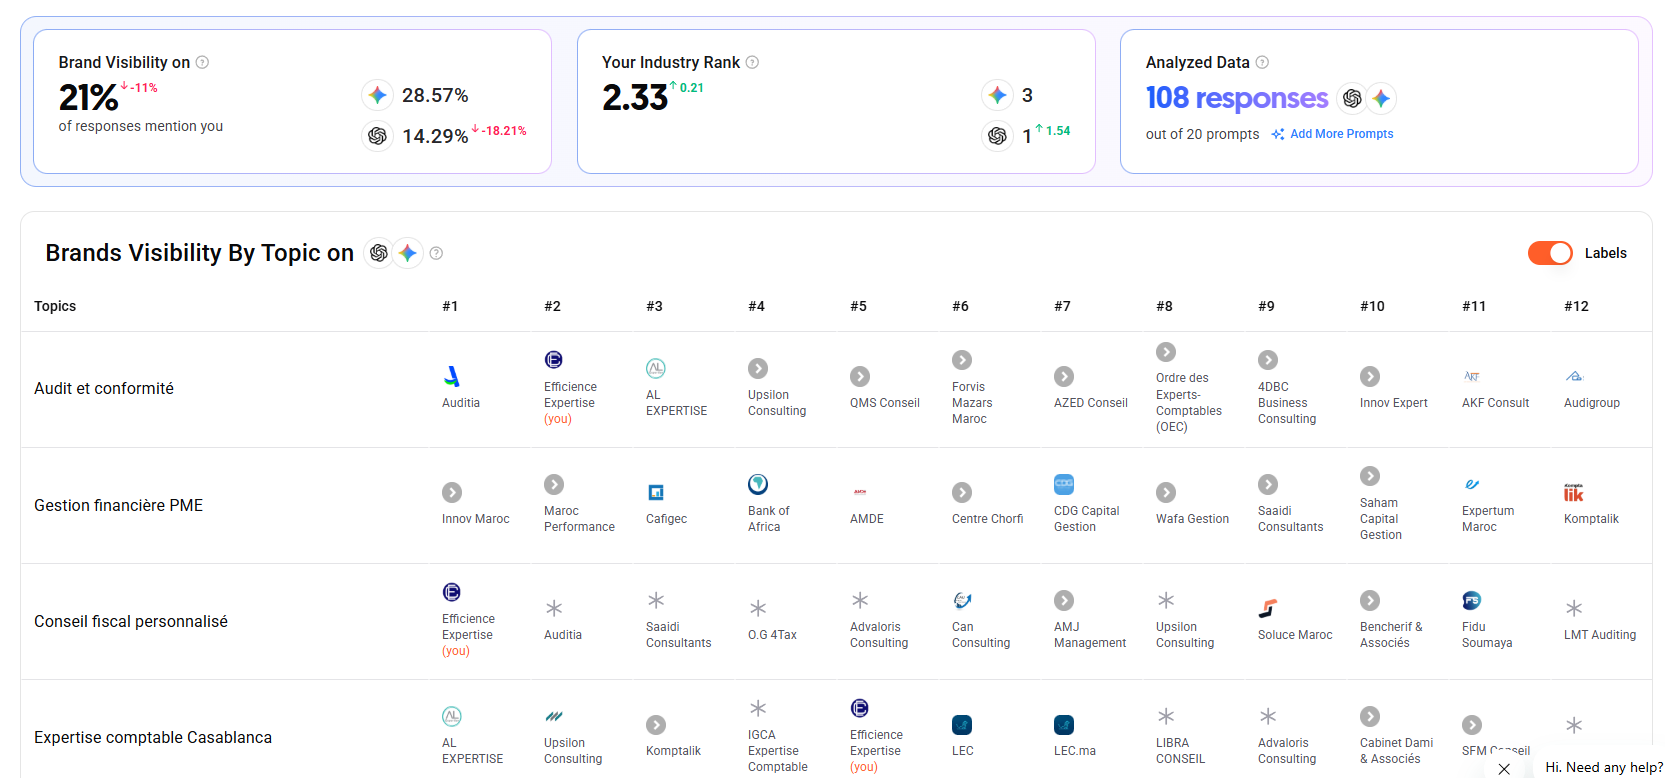This screenshot has height=778, width=1665.
Task: Select 'IGCA Expertise Comptable' brand name
Action: click(778, 751)
